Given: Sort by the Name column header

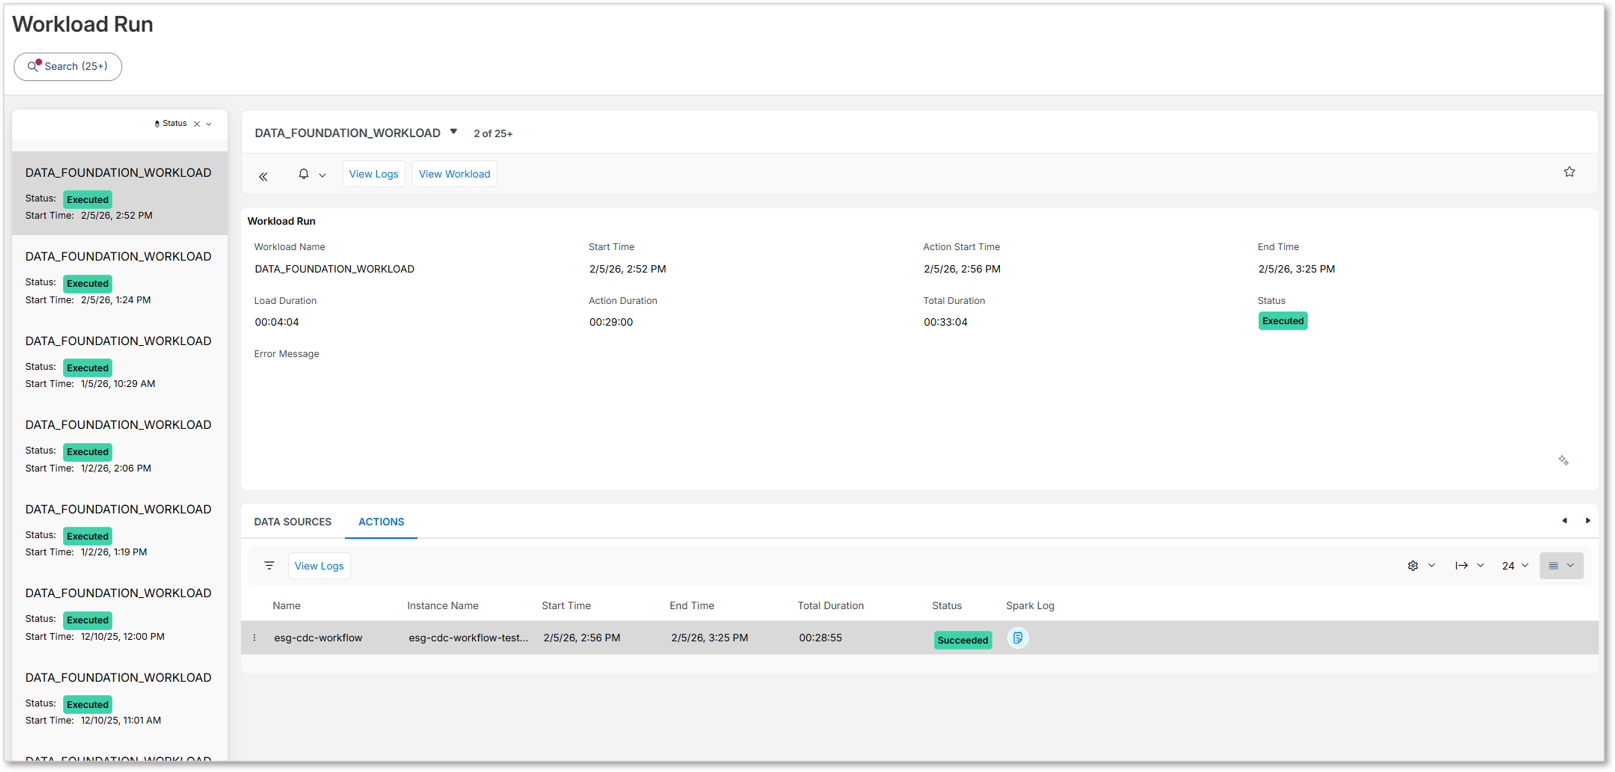Looking at the screenshot, I should pos(286,606).
